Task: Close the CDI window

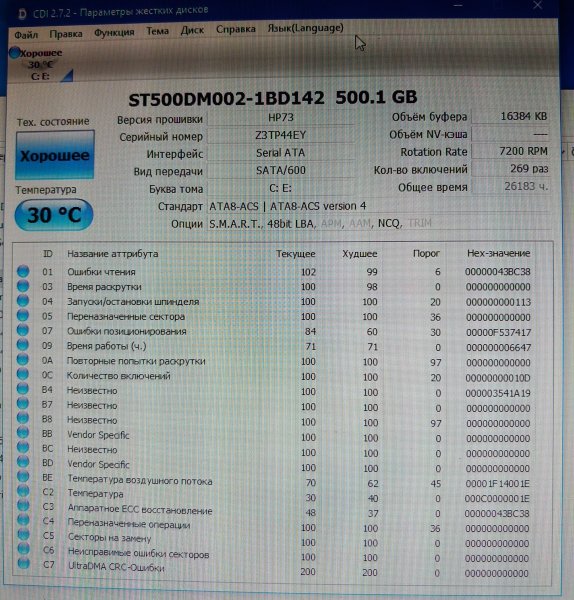Action: click(537, 5)
